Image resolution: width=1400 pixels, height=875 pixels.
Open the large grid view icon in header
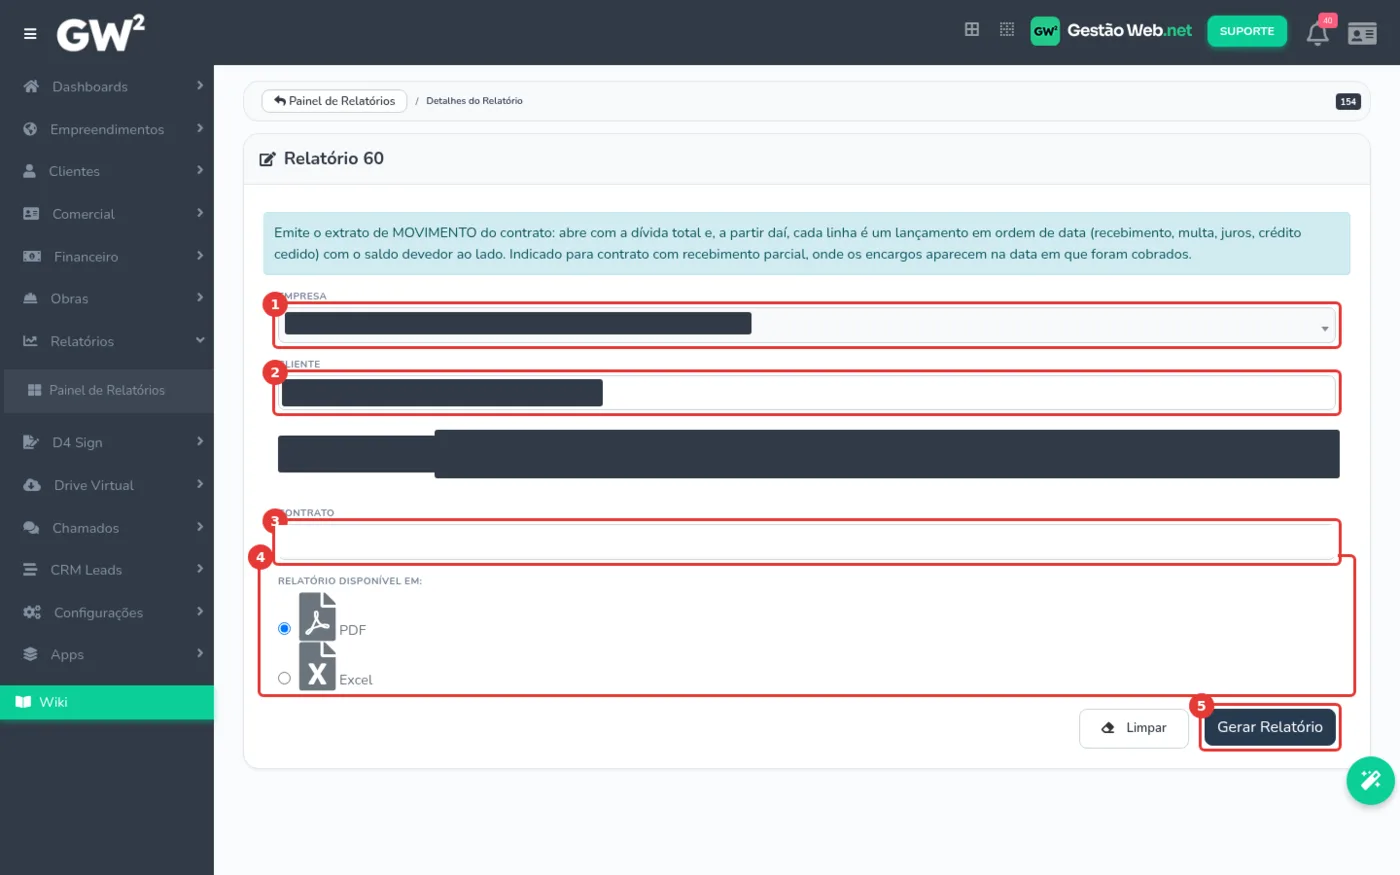pos(971,30)
